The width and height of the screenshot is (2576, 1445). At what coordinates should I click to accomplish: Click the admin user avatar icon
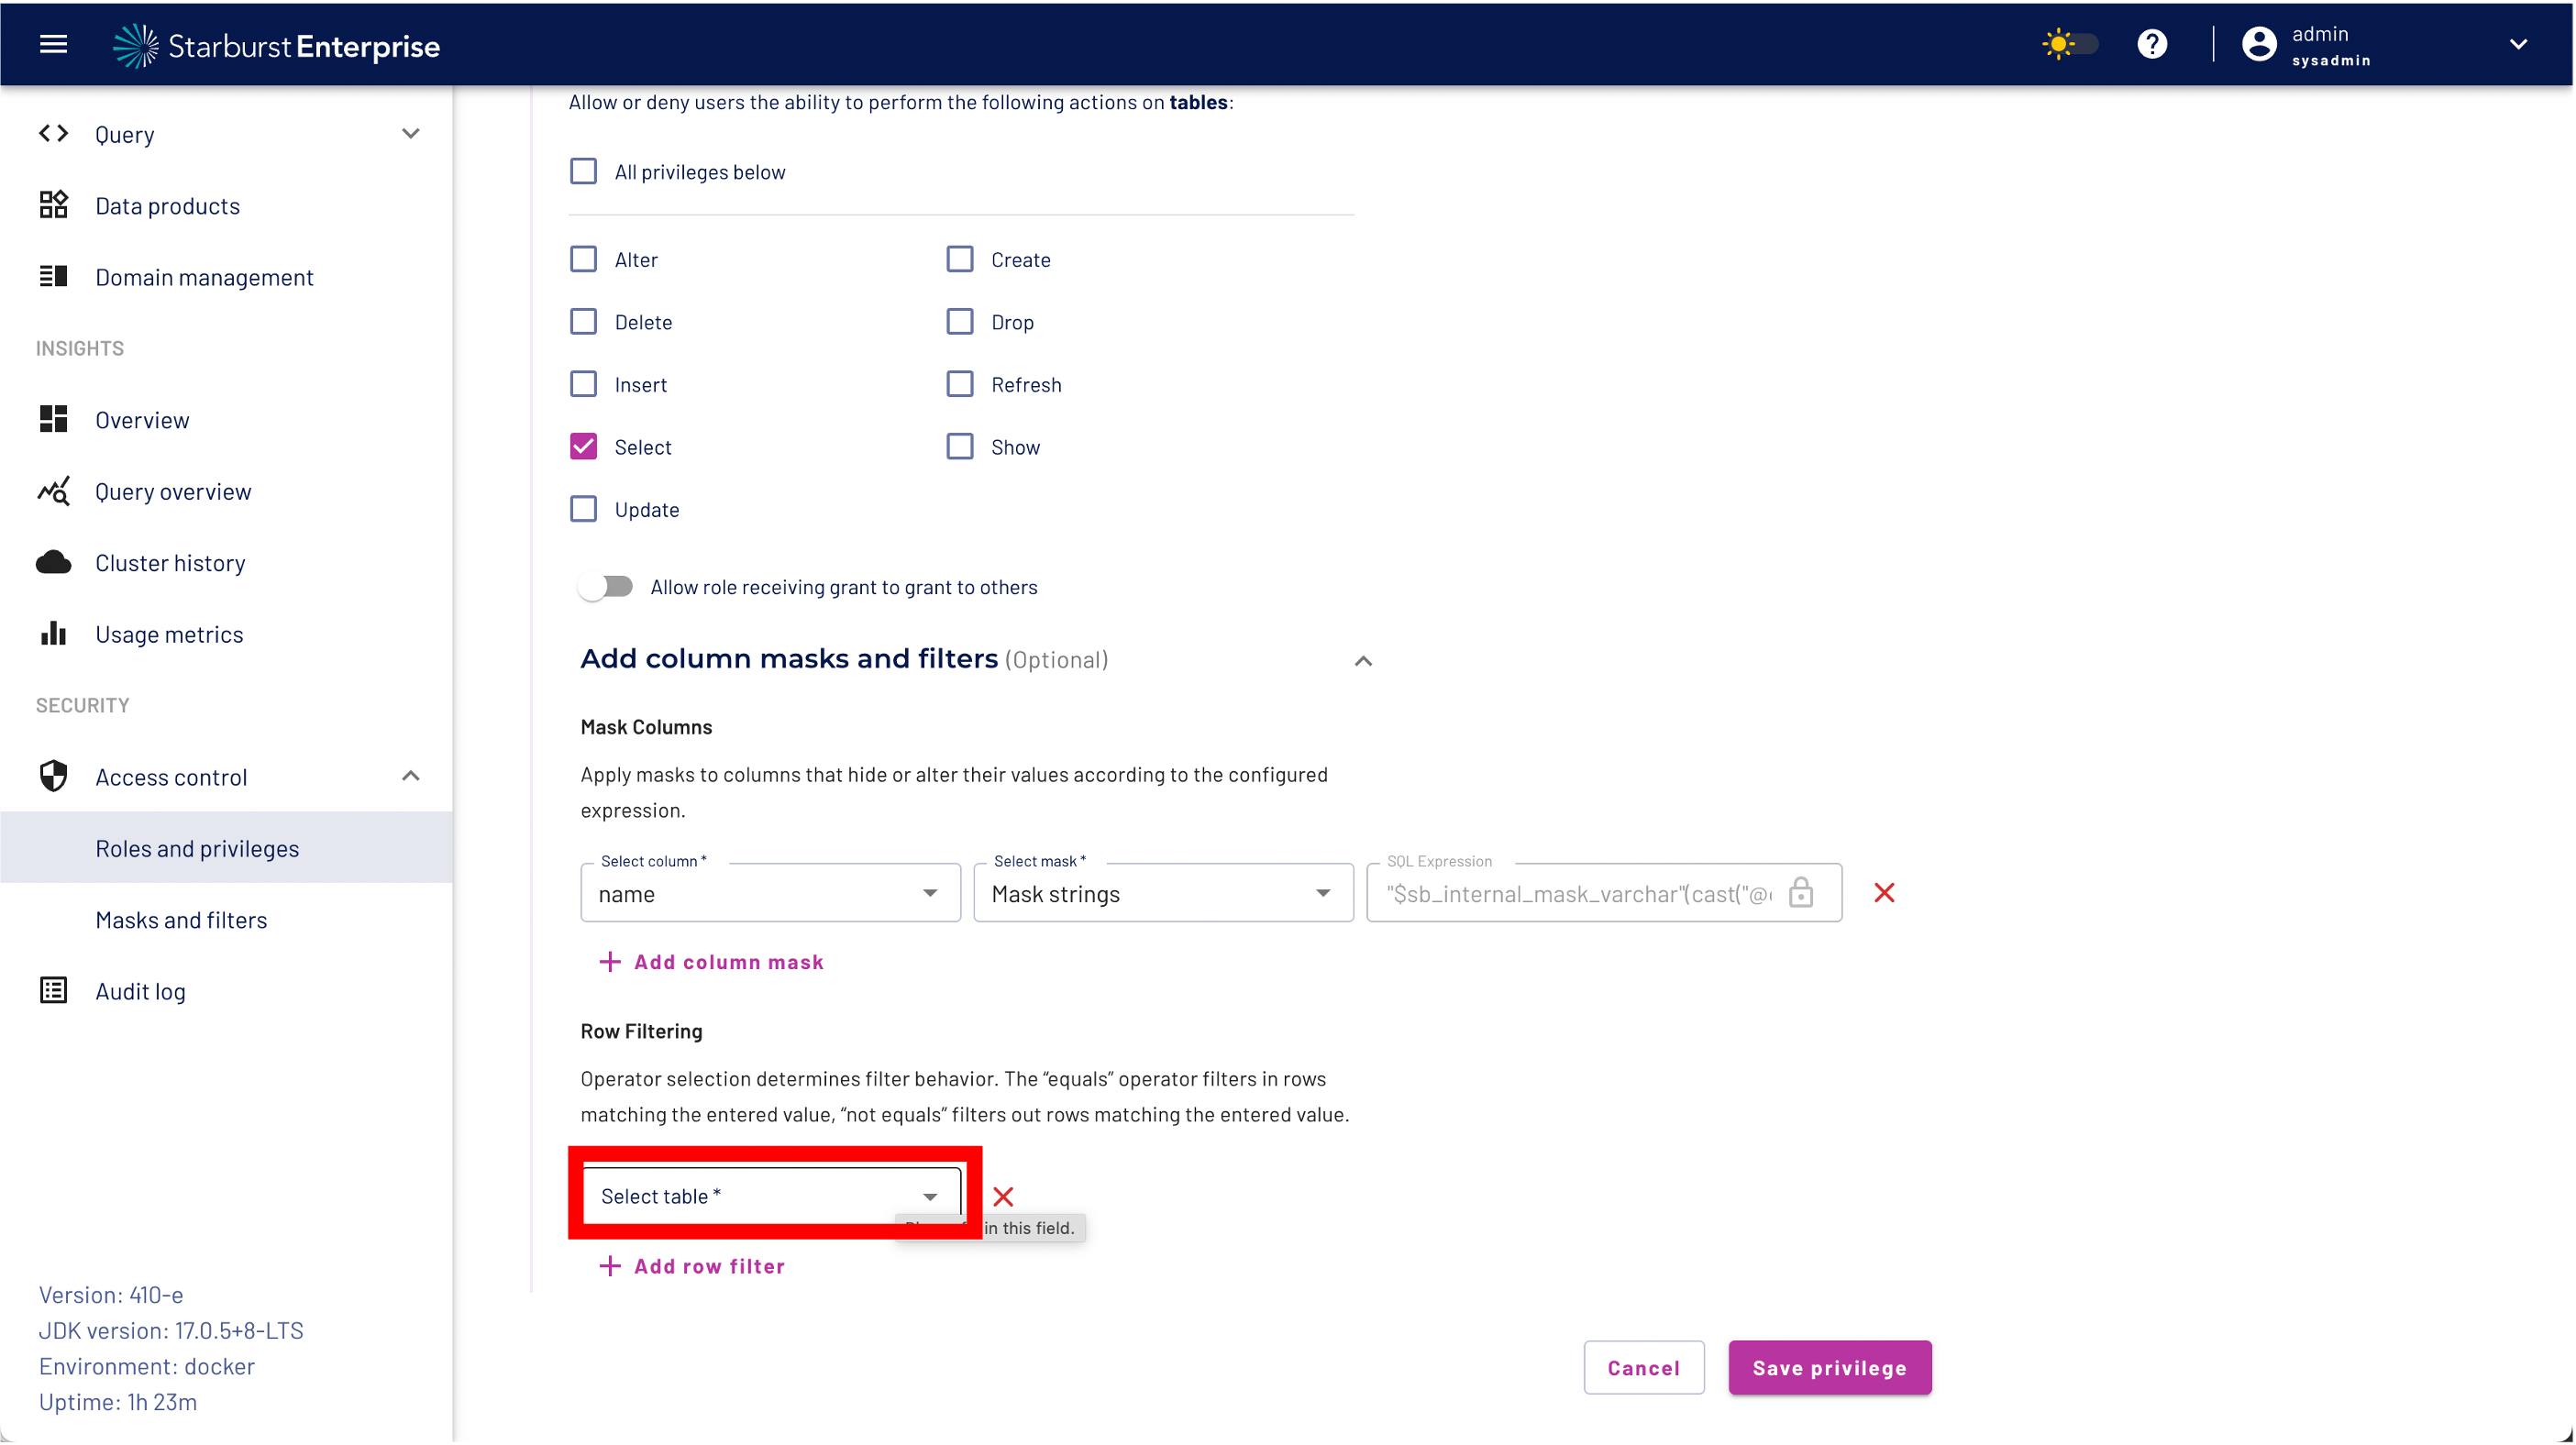(x=2258, y=44)
